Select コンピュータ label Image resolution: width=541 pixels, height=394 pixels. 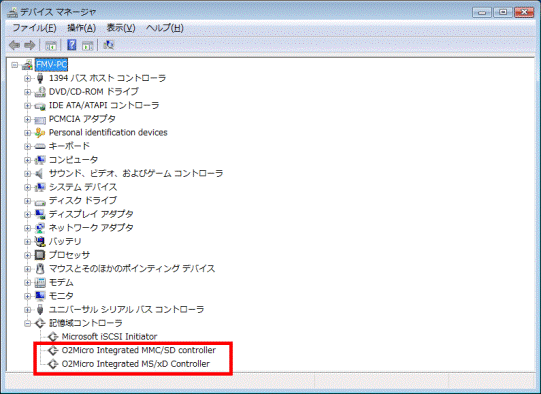[x=73, y=160]
